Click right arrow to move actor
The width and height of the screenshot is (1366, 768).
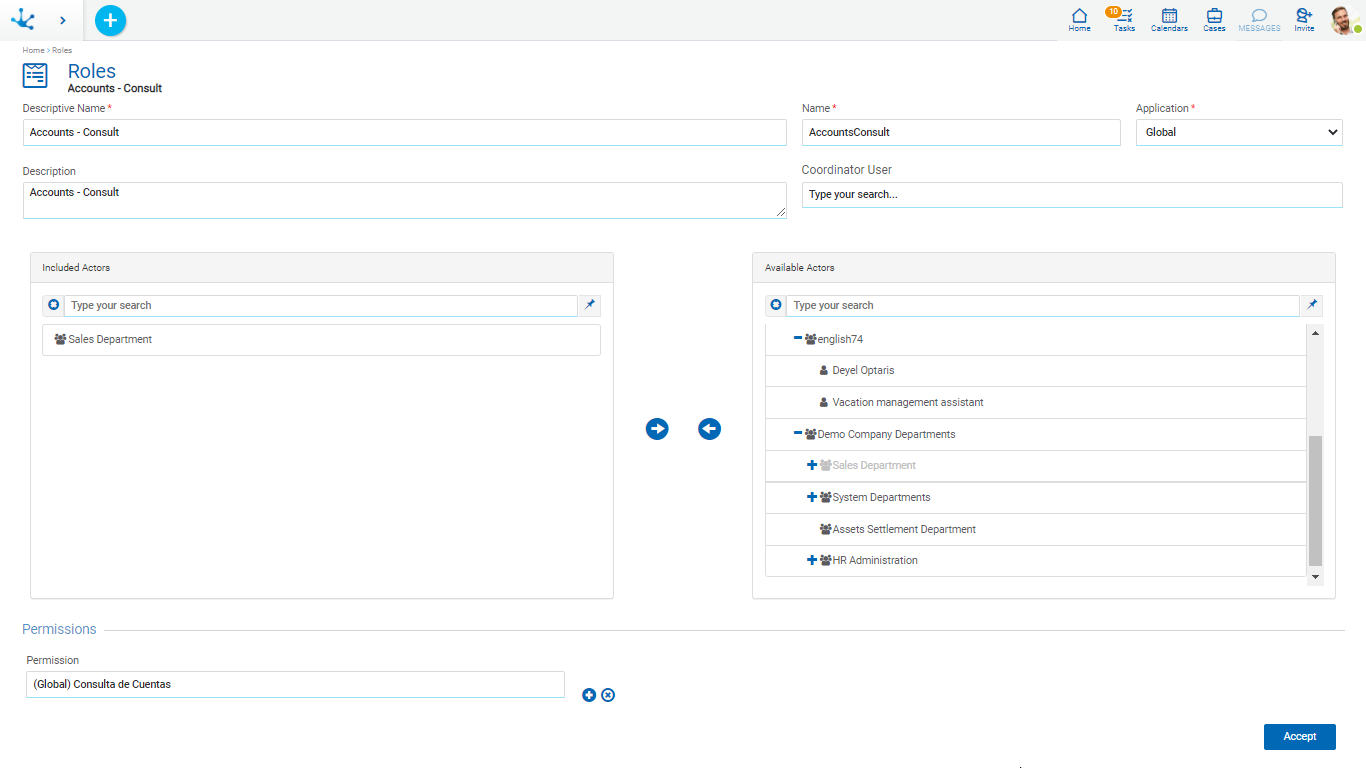(x=657, y=429)
